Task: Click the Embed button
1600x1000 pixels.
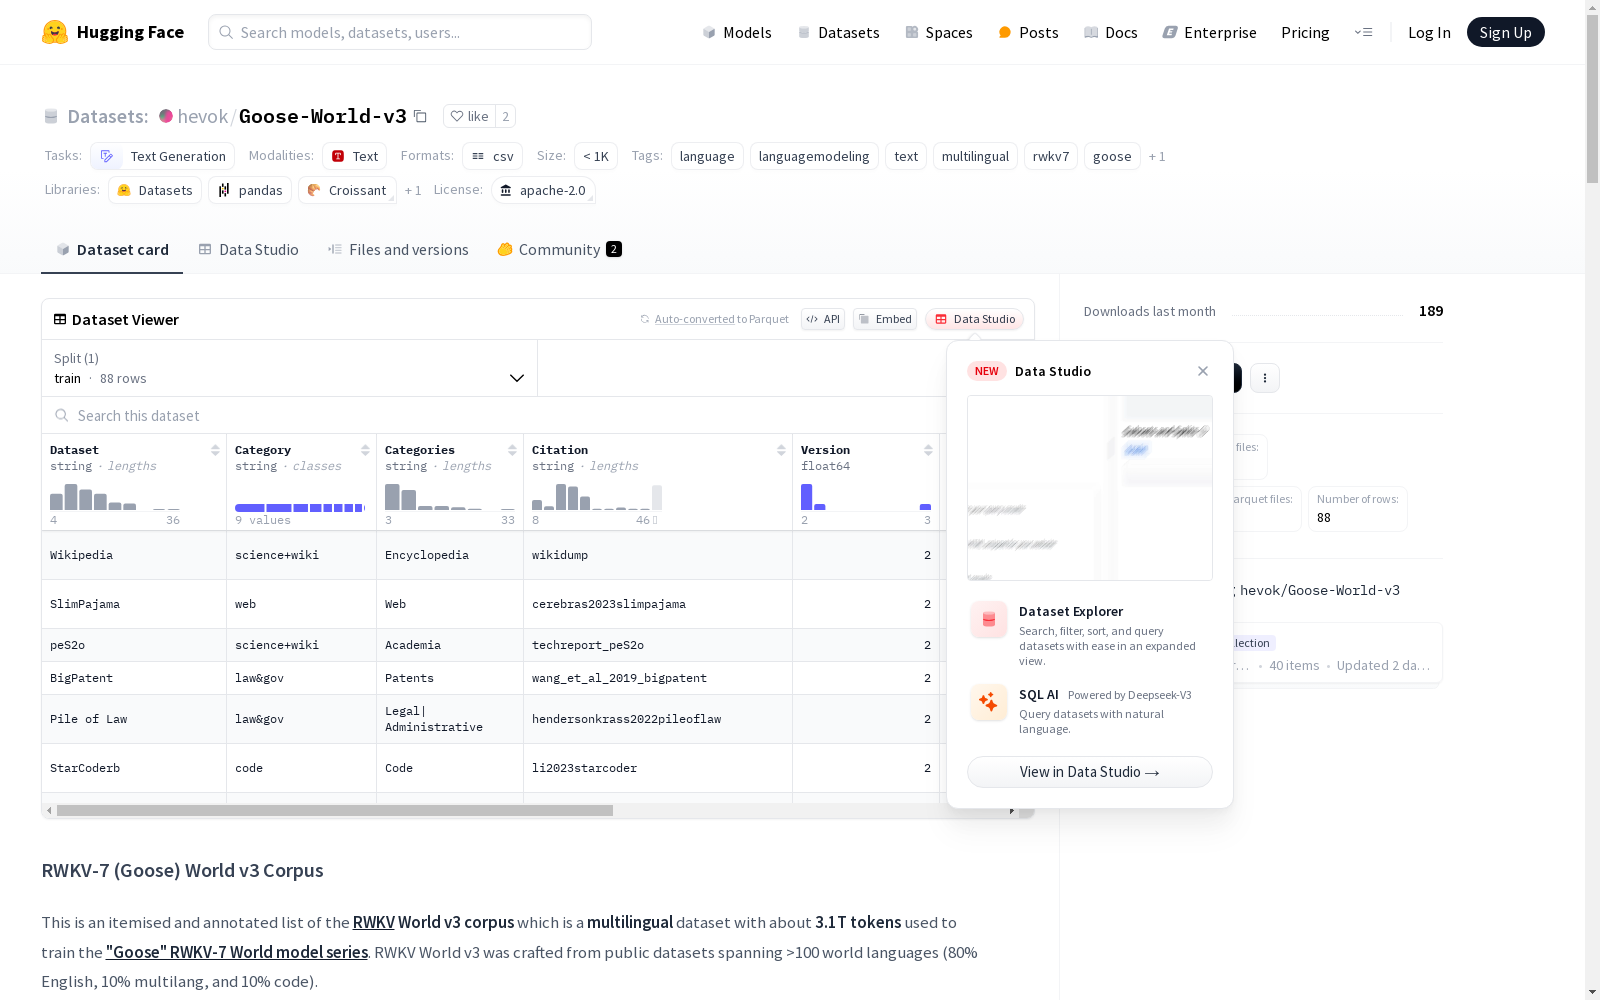Action: click(885, 319)
